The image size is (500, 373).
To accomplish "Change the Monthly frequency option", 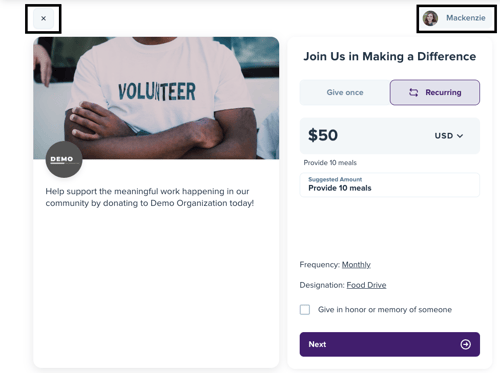I will 356,265.
